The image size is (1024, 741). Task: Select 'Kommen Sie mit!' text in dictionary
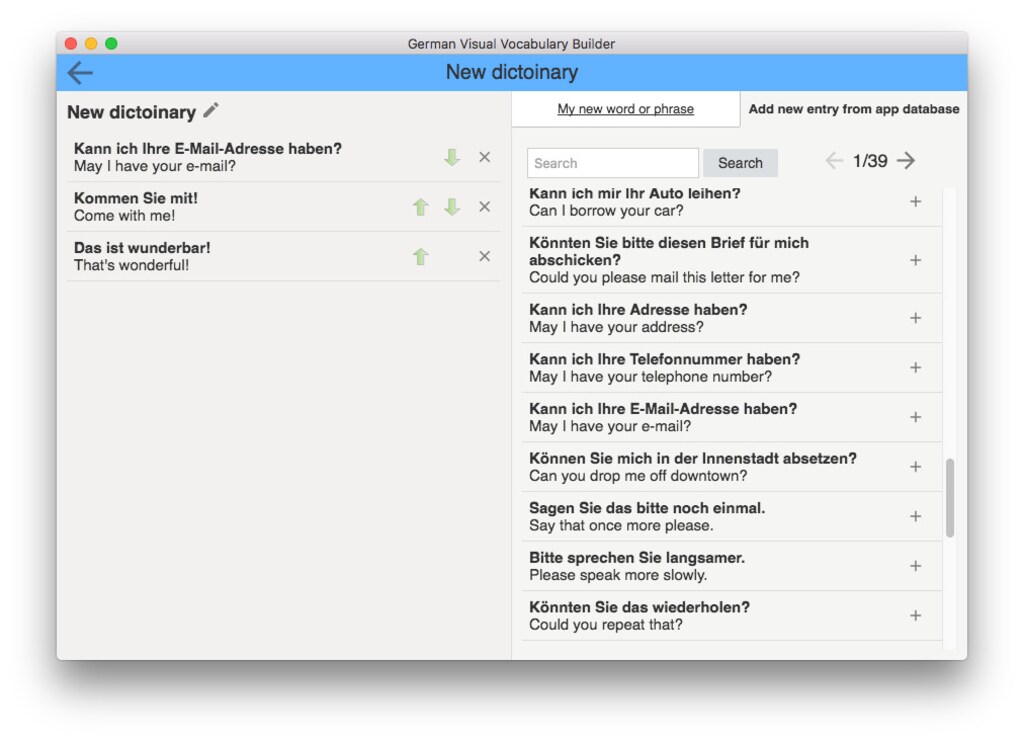coord(136,198)
